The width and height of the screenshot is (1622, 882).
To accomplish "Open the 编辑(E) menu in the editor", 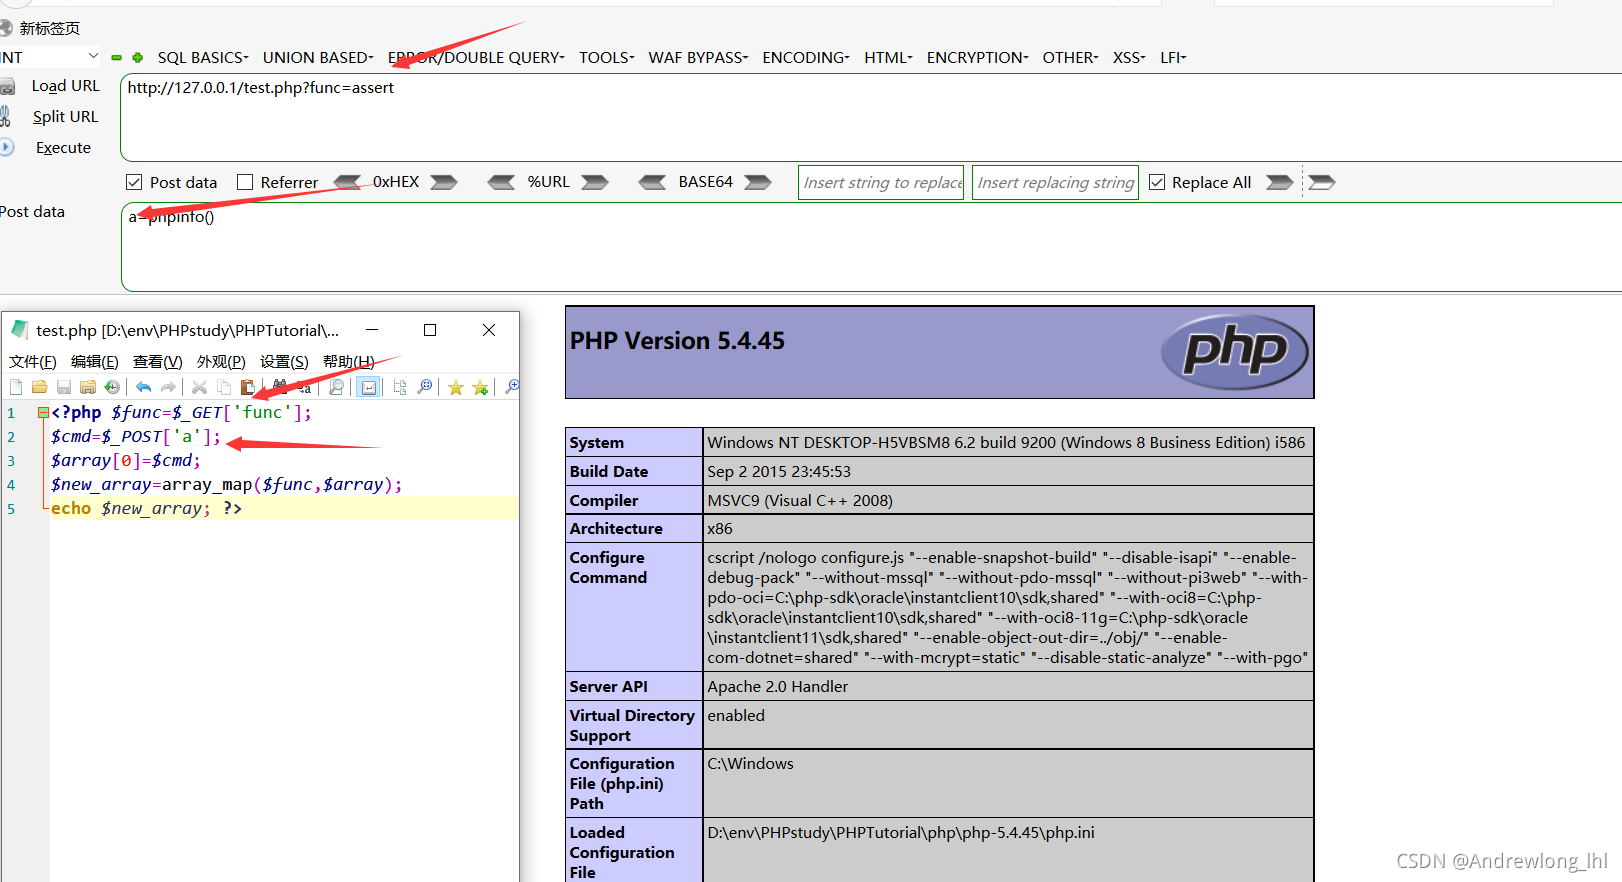I will pyautogui.click(x=95, y=362).
